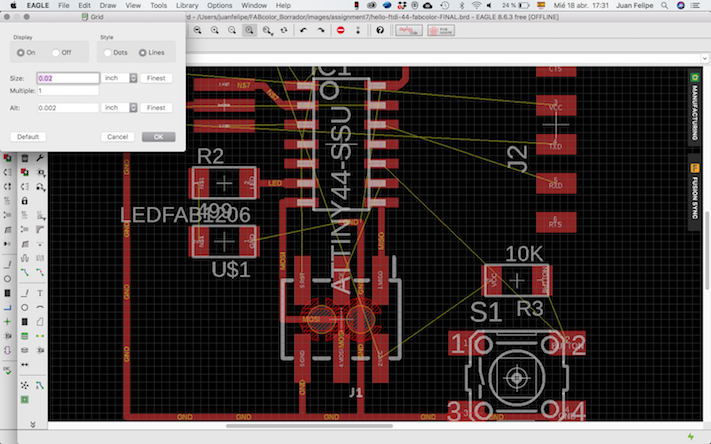Select the Off display radio button
The image size is (711, 444).
point(57,52)
